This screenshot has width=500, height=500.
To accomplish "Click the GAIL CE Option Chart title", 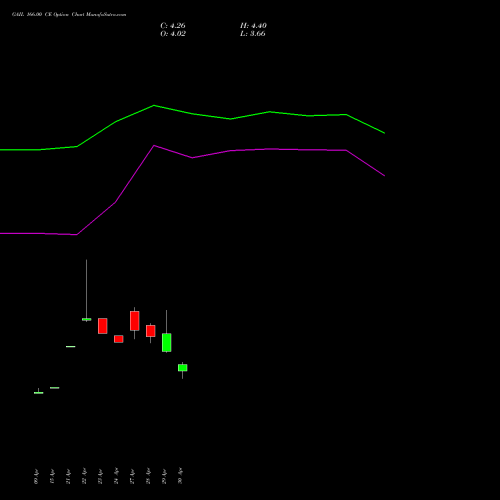I will point(69,15).
